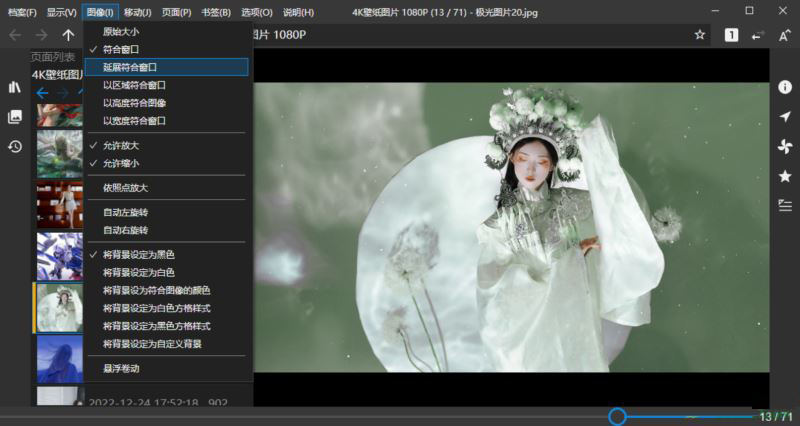Viewport: 800px width, 426px height.
Task: Select the blue silhouette thumbnail
Action: point(60,359)
